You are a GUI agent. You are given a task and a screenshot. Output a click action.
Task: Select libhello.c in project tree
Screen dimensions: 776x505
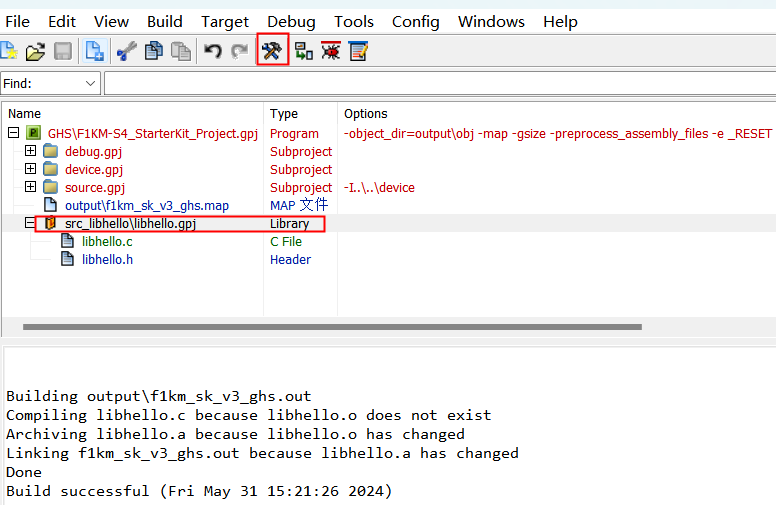pyautogui.click(x=107, y=242)
